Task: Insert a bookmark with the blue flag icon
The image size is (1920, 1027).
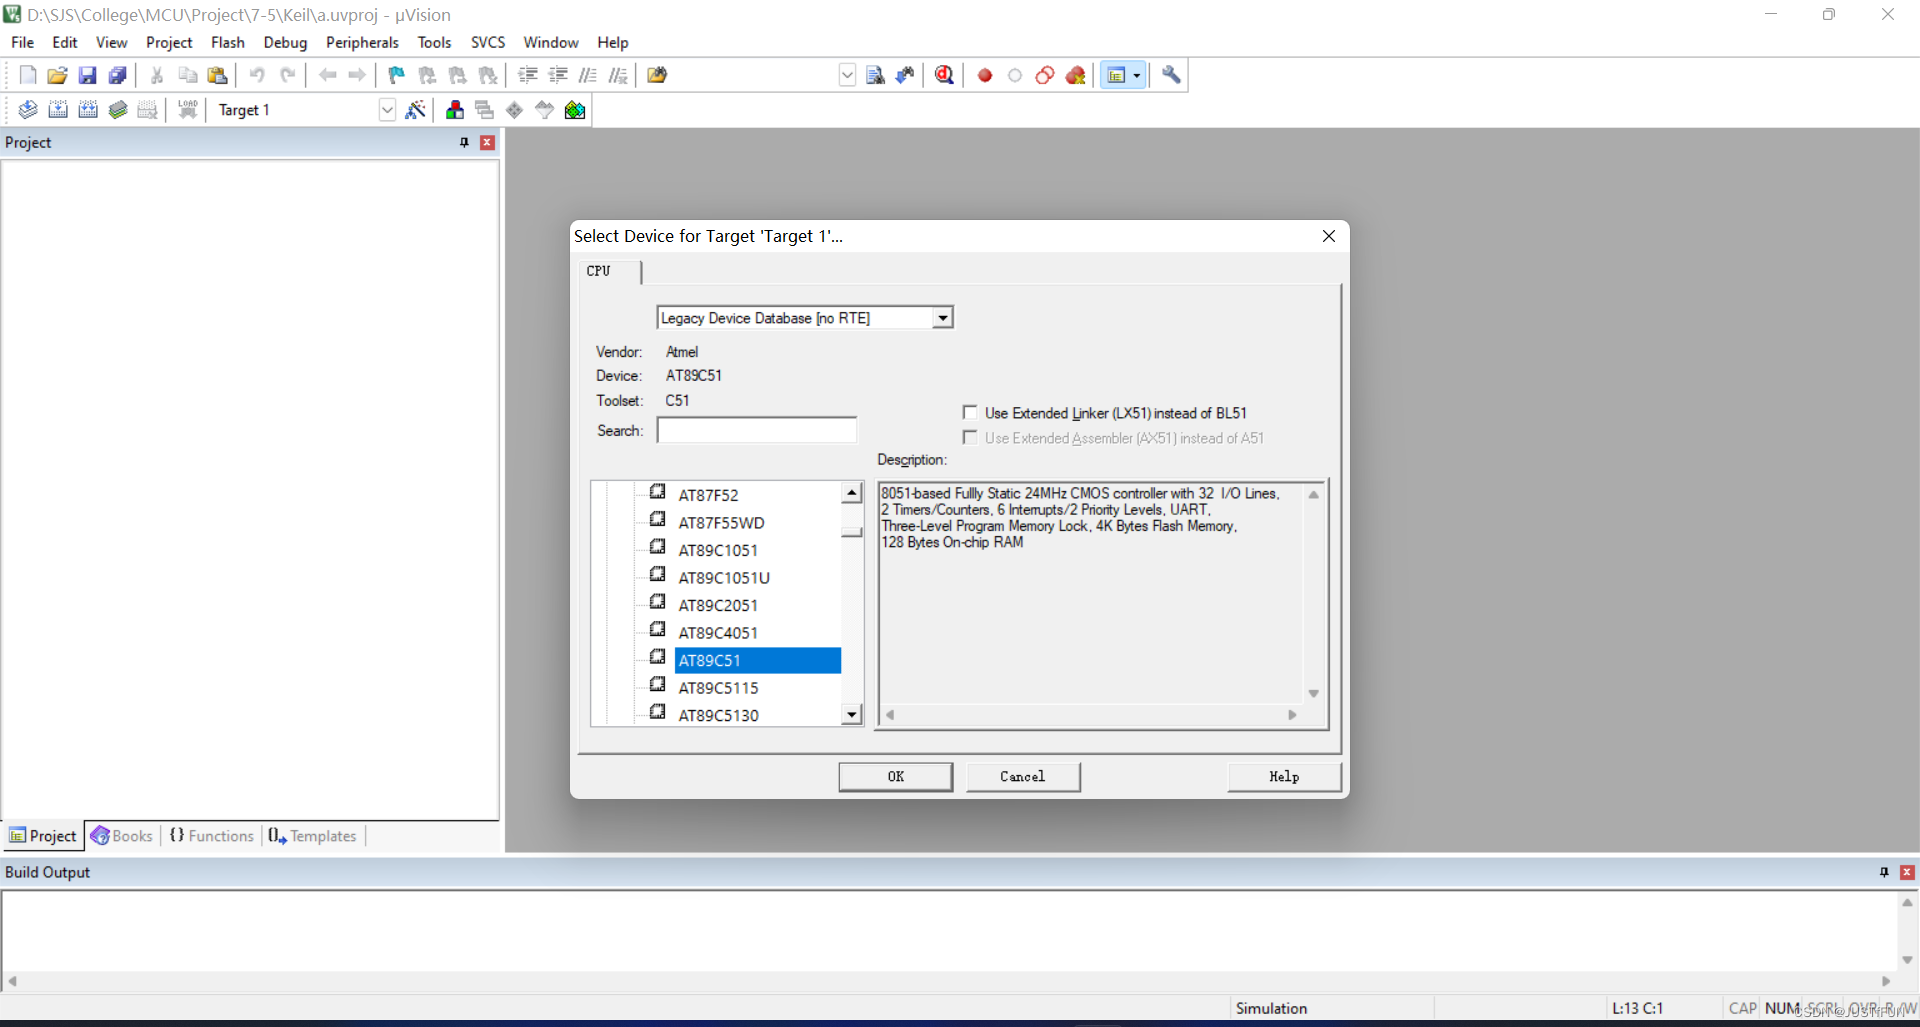Action: (397, 75)
